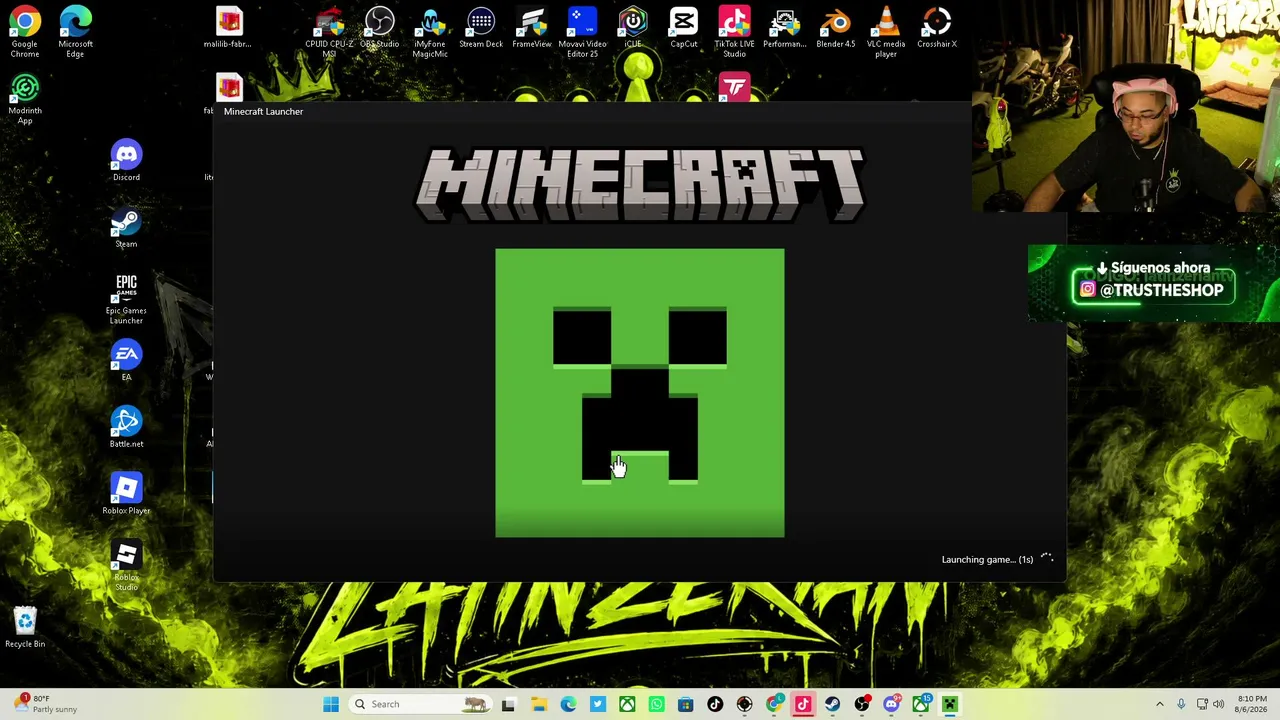
Task: Select the TikTok LIVE Studio desktop icon
Action: tap(734, 32)
